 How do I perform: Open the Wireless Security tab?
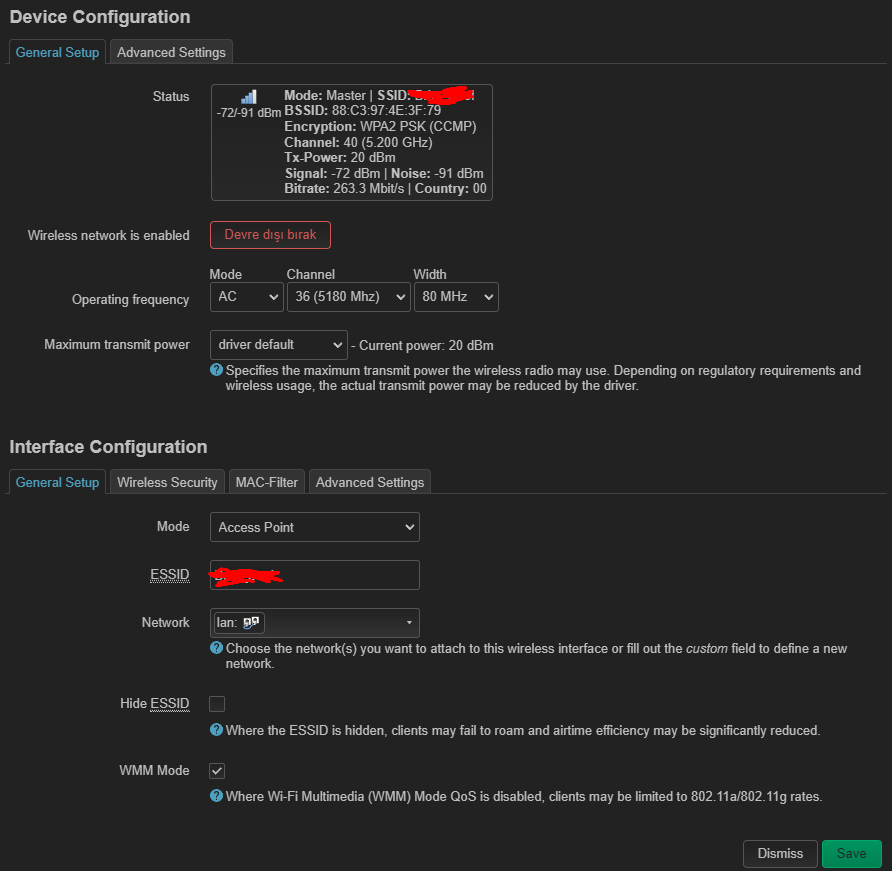[x=167, y=482]
